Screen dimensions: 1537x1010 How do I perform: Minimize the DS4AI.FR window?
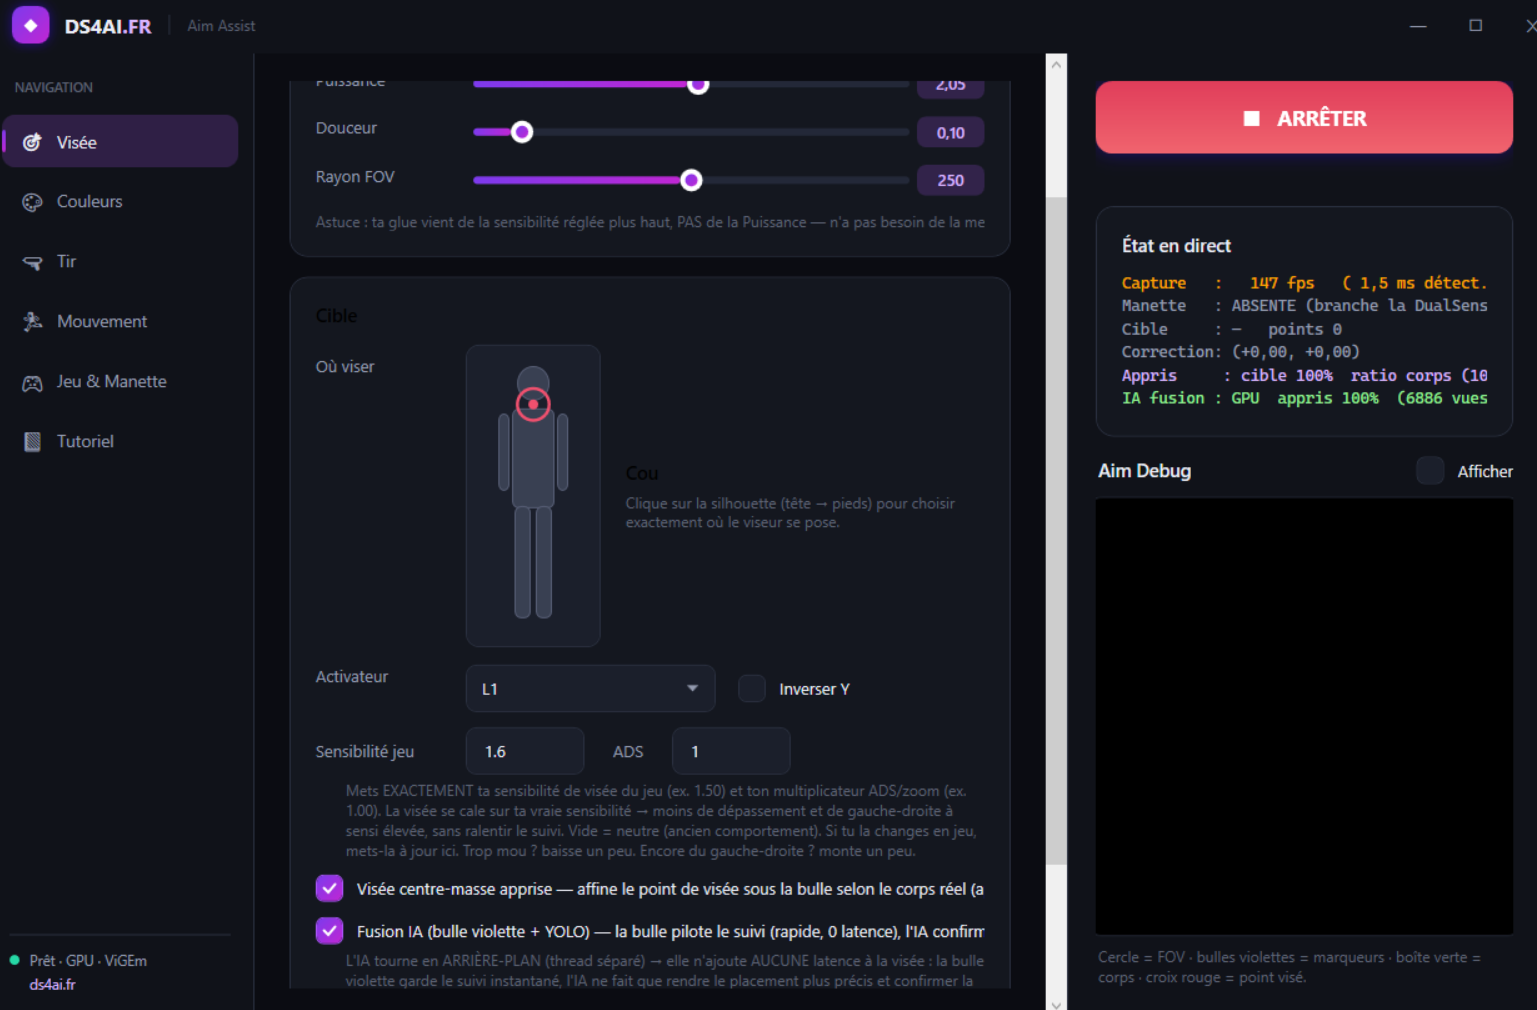tap(1418, 25)
